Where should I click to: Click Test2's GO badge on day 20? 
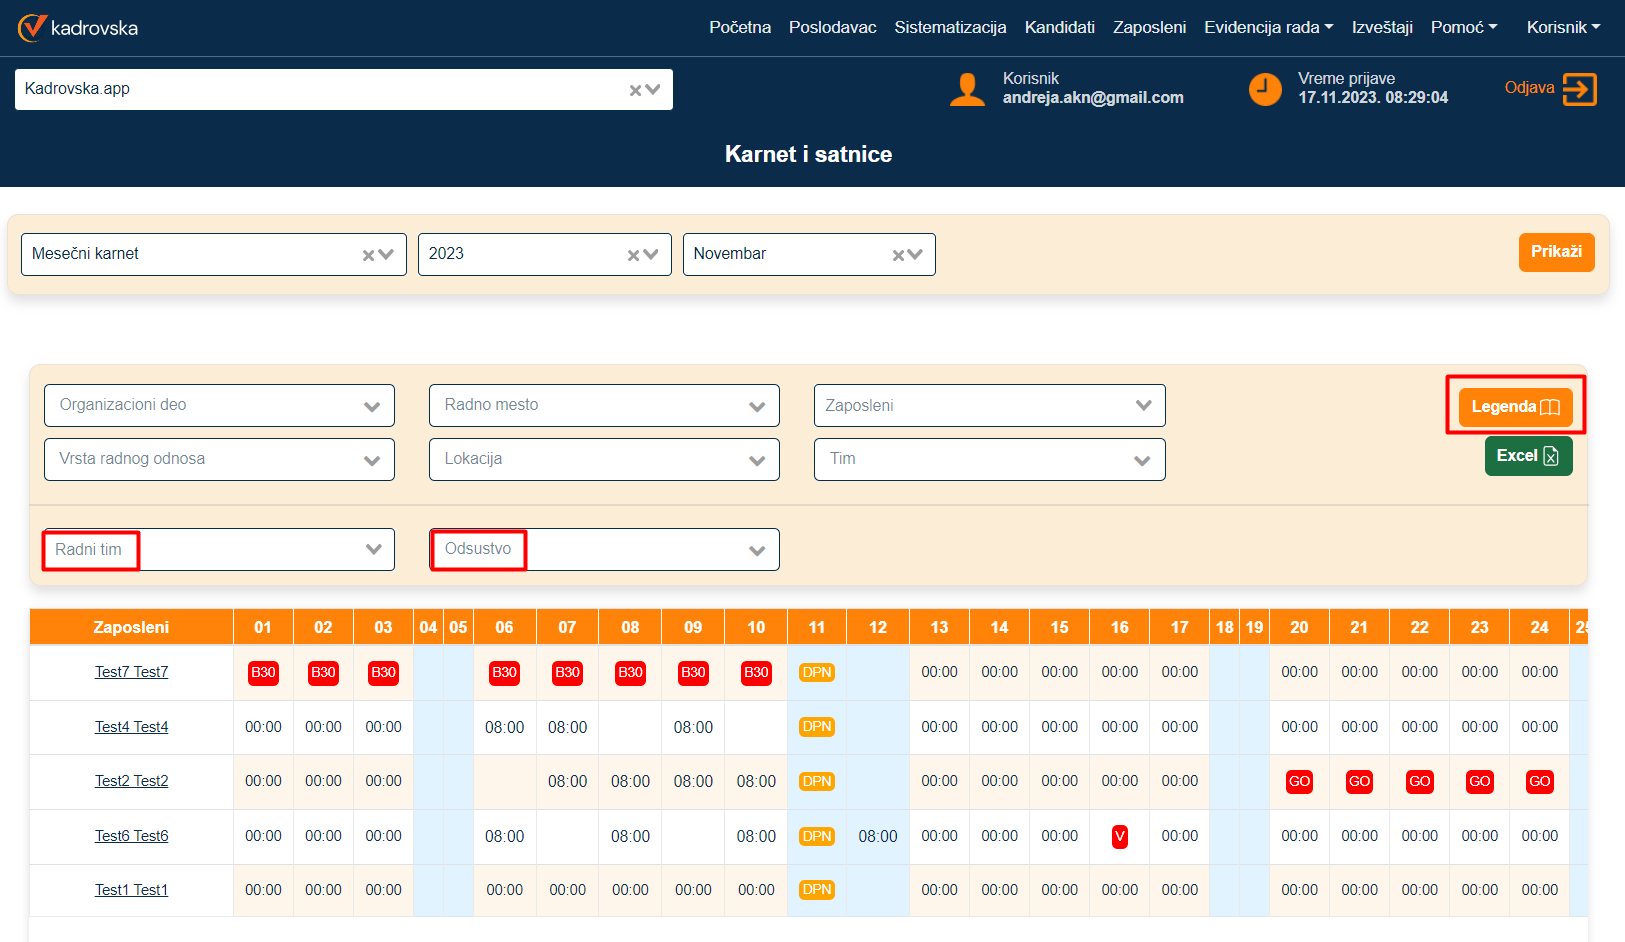(1299, 782)
